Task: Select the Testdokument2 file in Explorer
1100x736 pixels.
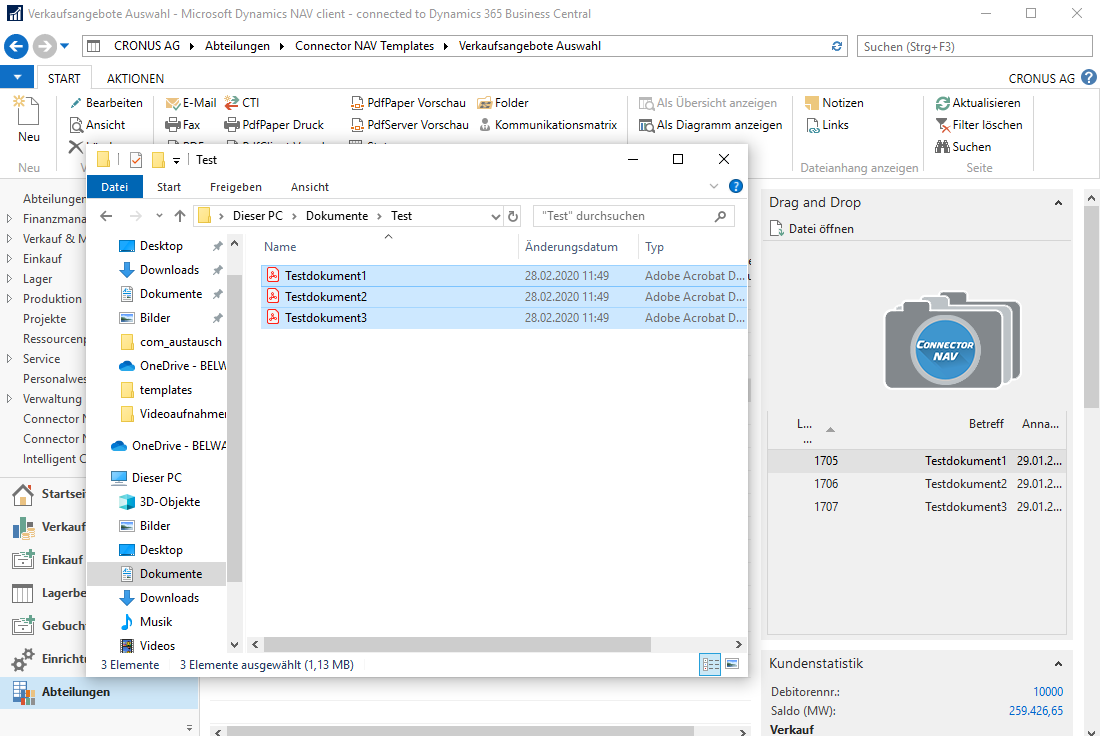Action: click(x=504, y=297)
